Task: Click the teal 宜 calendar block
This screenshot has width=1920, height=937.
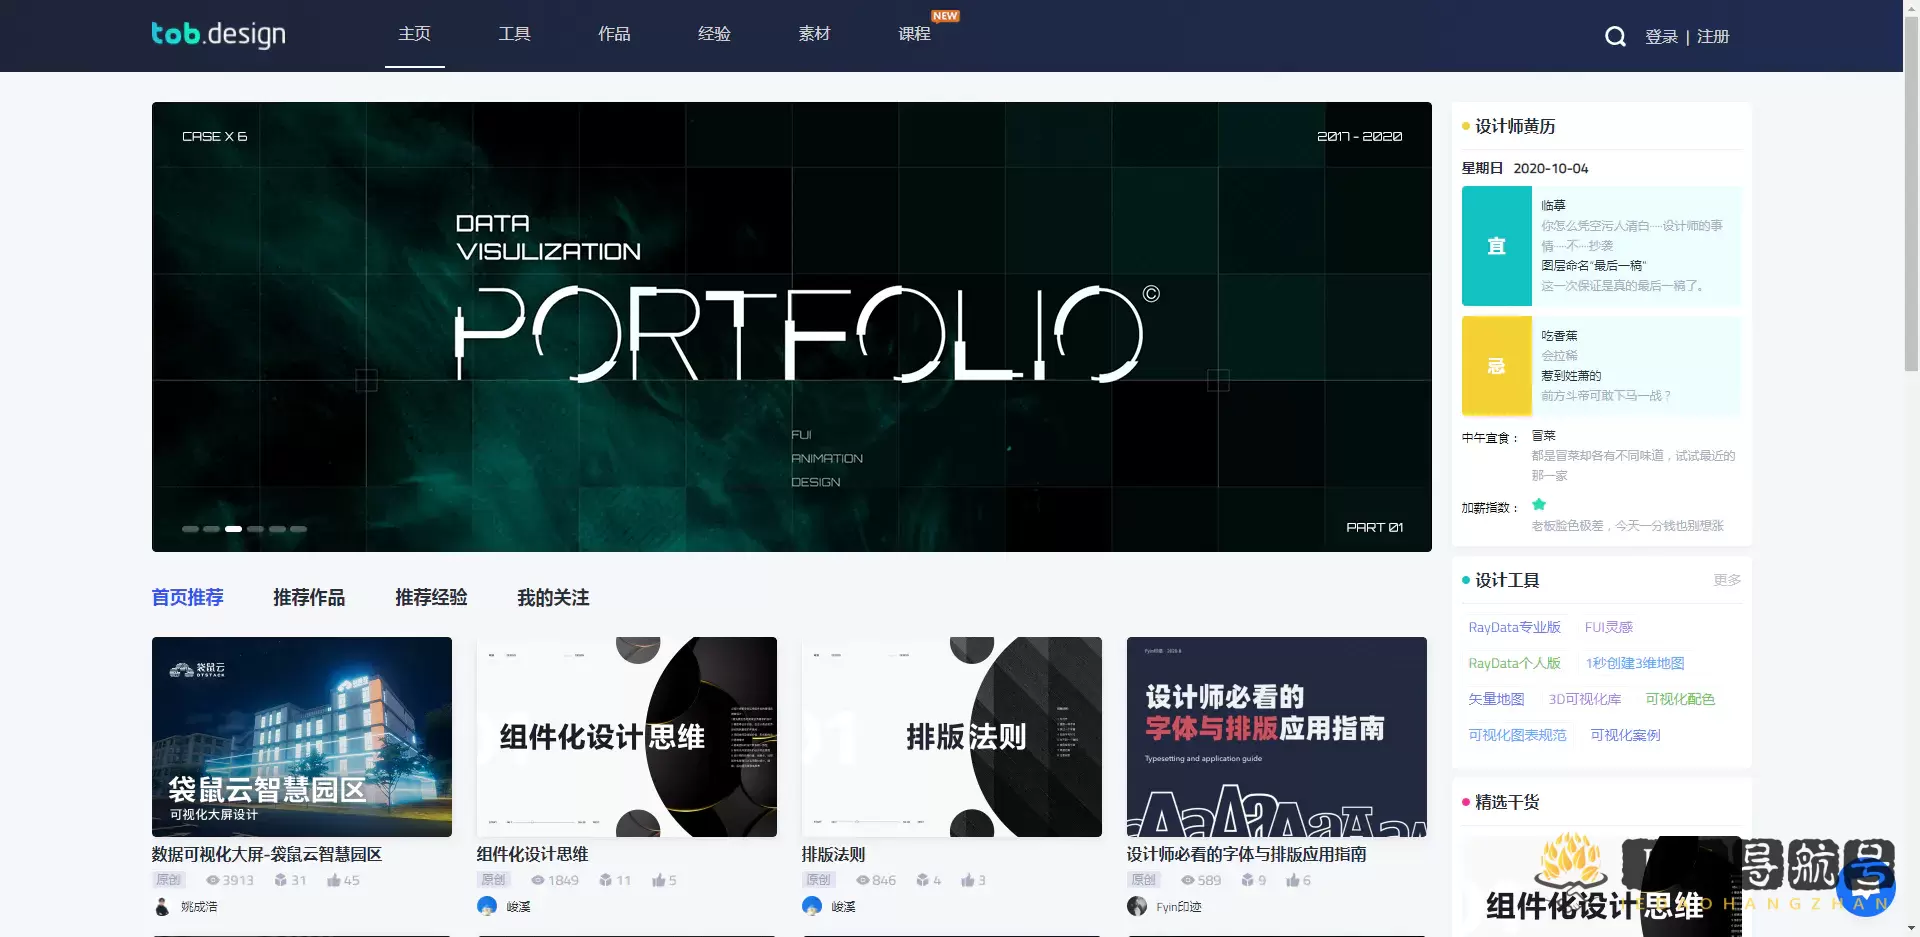Action: [x=1497, y=246]
